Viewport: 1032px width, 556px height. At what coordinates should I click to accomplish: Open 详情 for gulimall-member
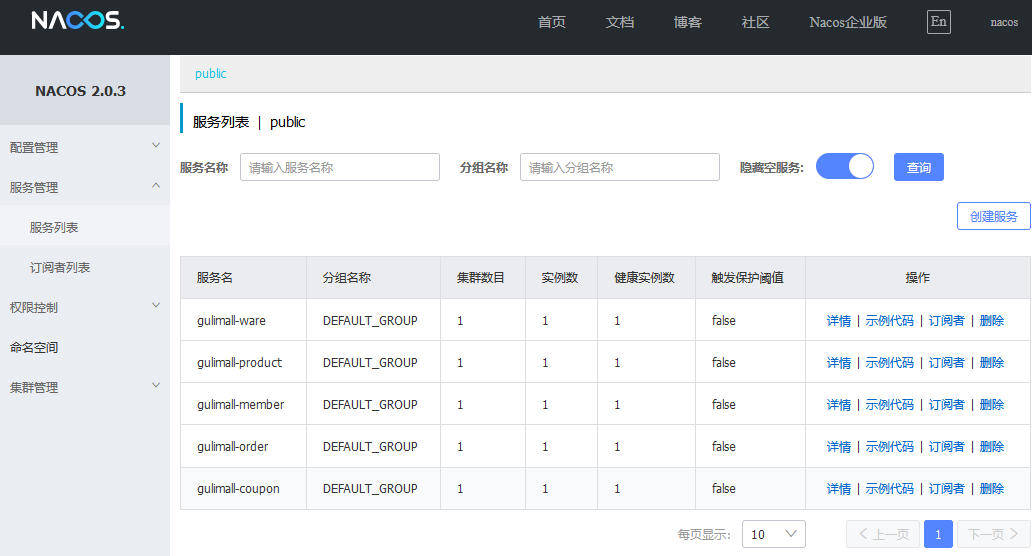tap(838, 405)
